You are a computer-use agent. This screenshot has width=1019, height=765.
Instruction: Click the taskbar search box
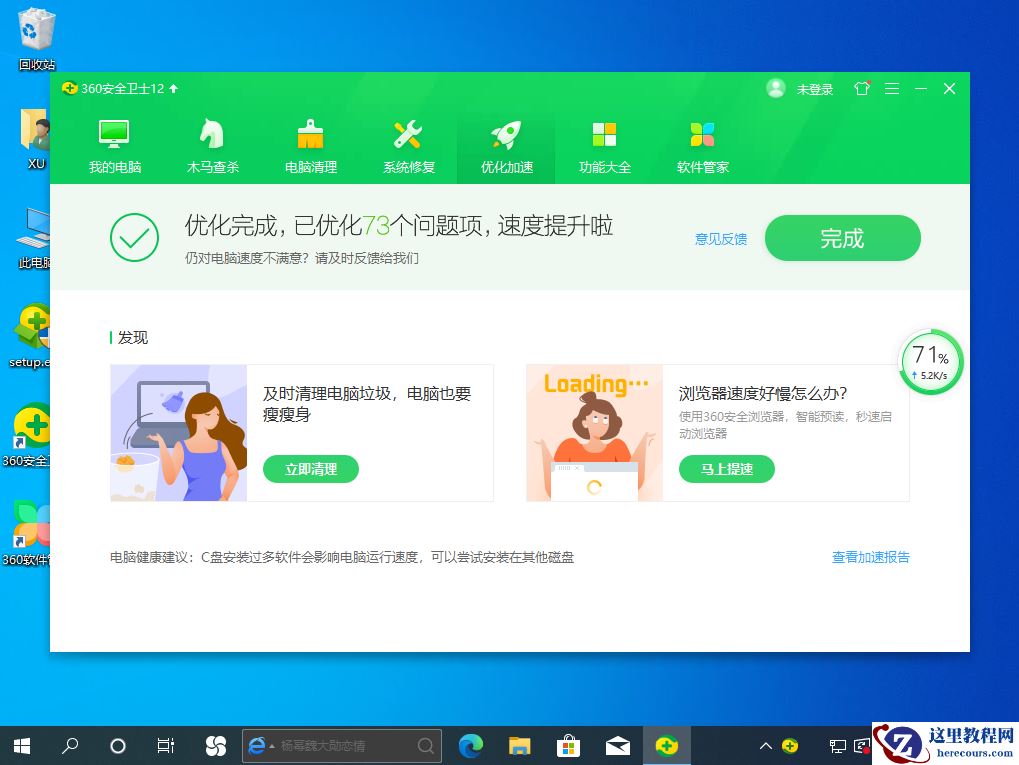[x=340, y=745]
